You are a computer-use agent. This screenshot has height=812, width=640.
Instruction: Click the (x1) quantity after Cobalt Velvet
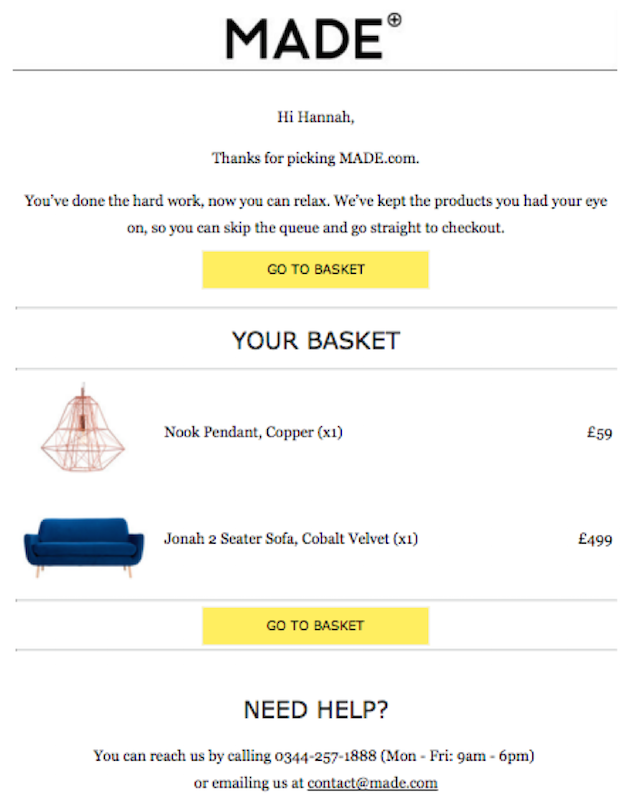click(x=405, y=539)
